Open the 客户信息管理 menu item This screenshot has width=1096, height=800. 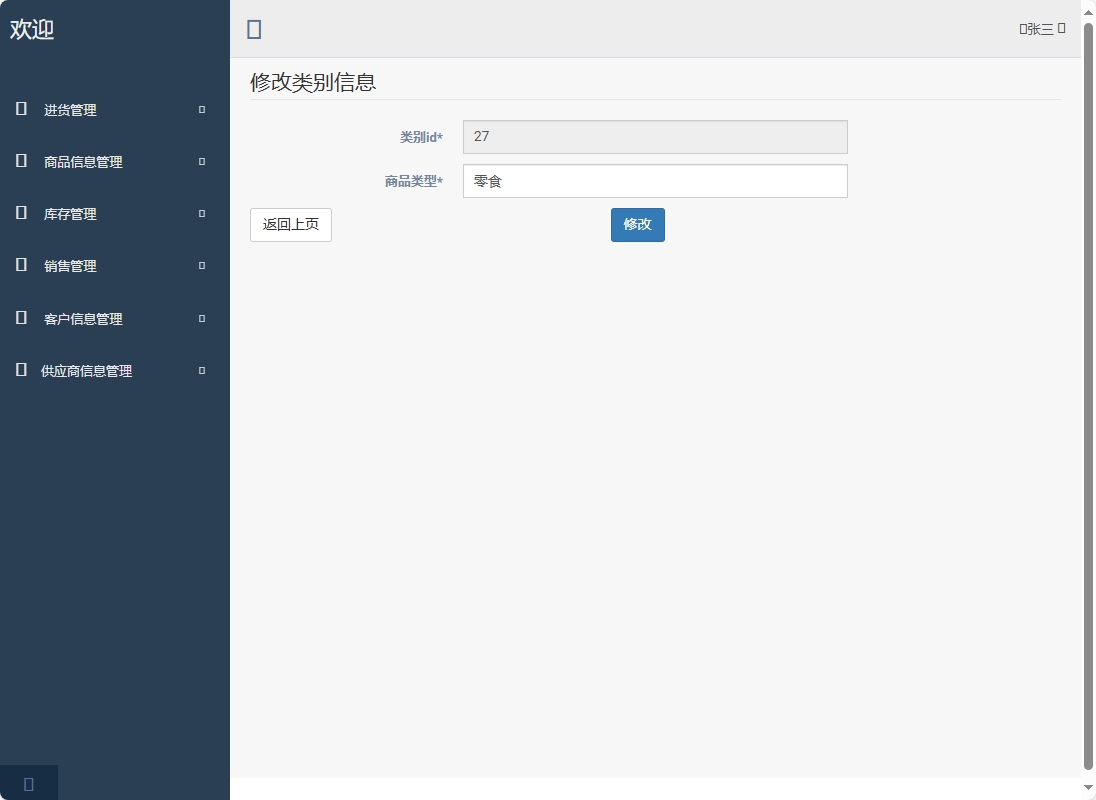tap(83, 318)
